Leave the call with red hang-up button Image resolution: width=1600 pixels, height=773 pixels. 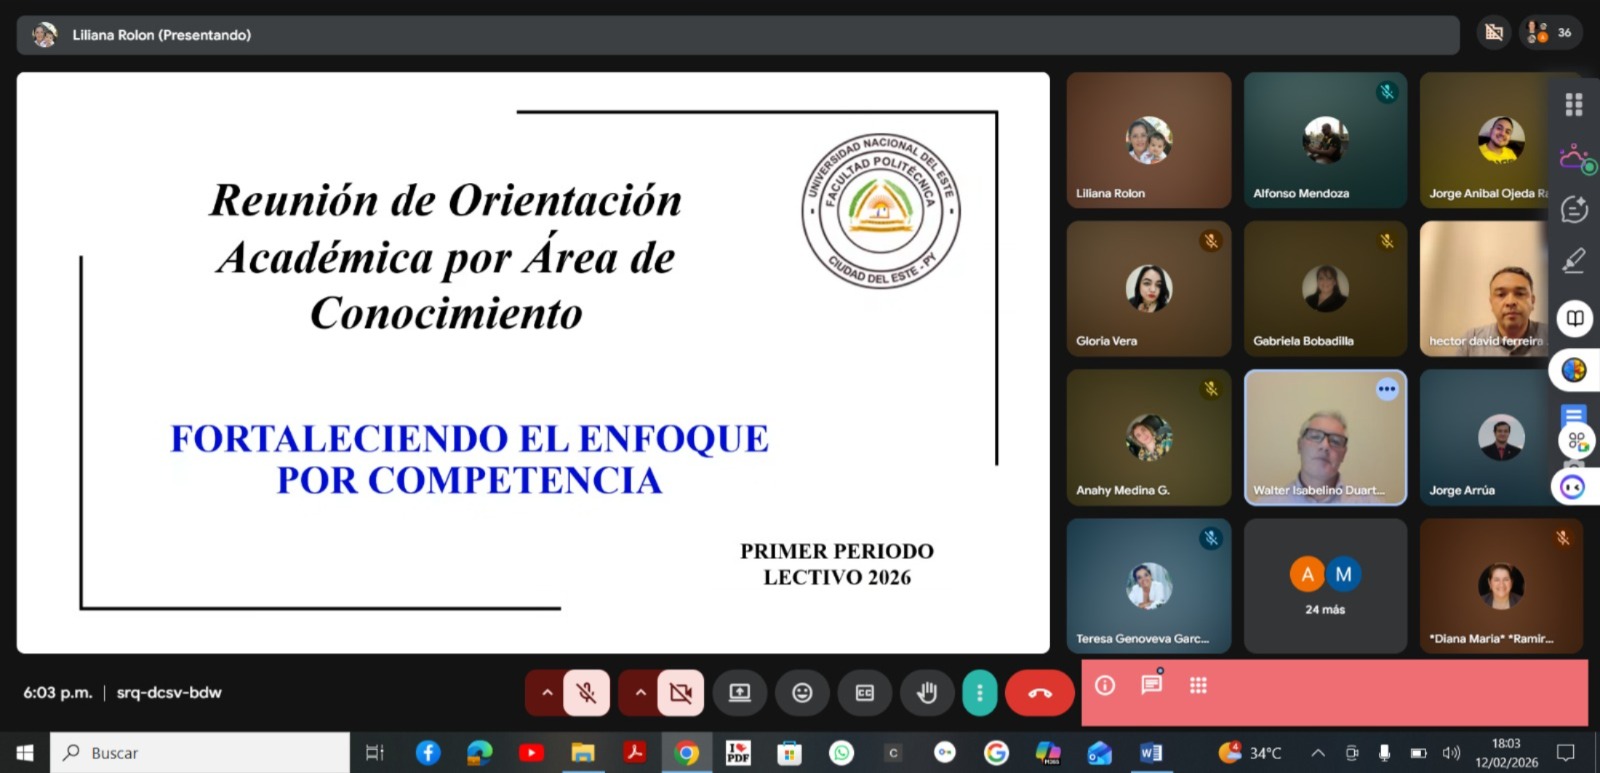click(1039, 693)
